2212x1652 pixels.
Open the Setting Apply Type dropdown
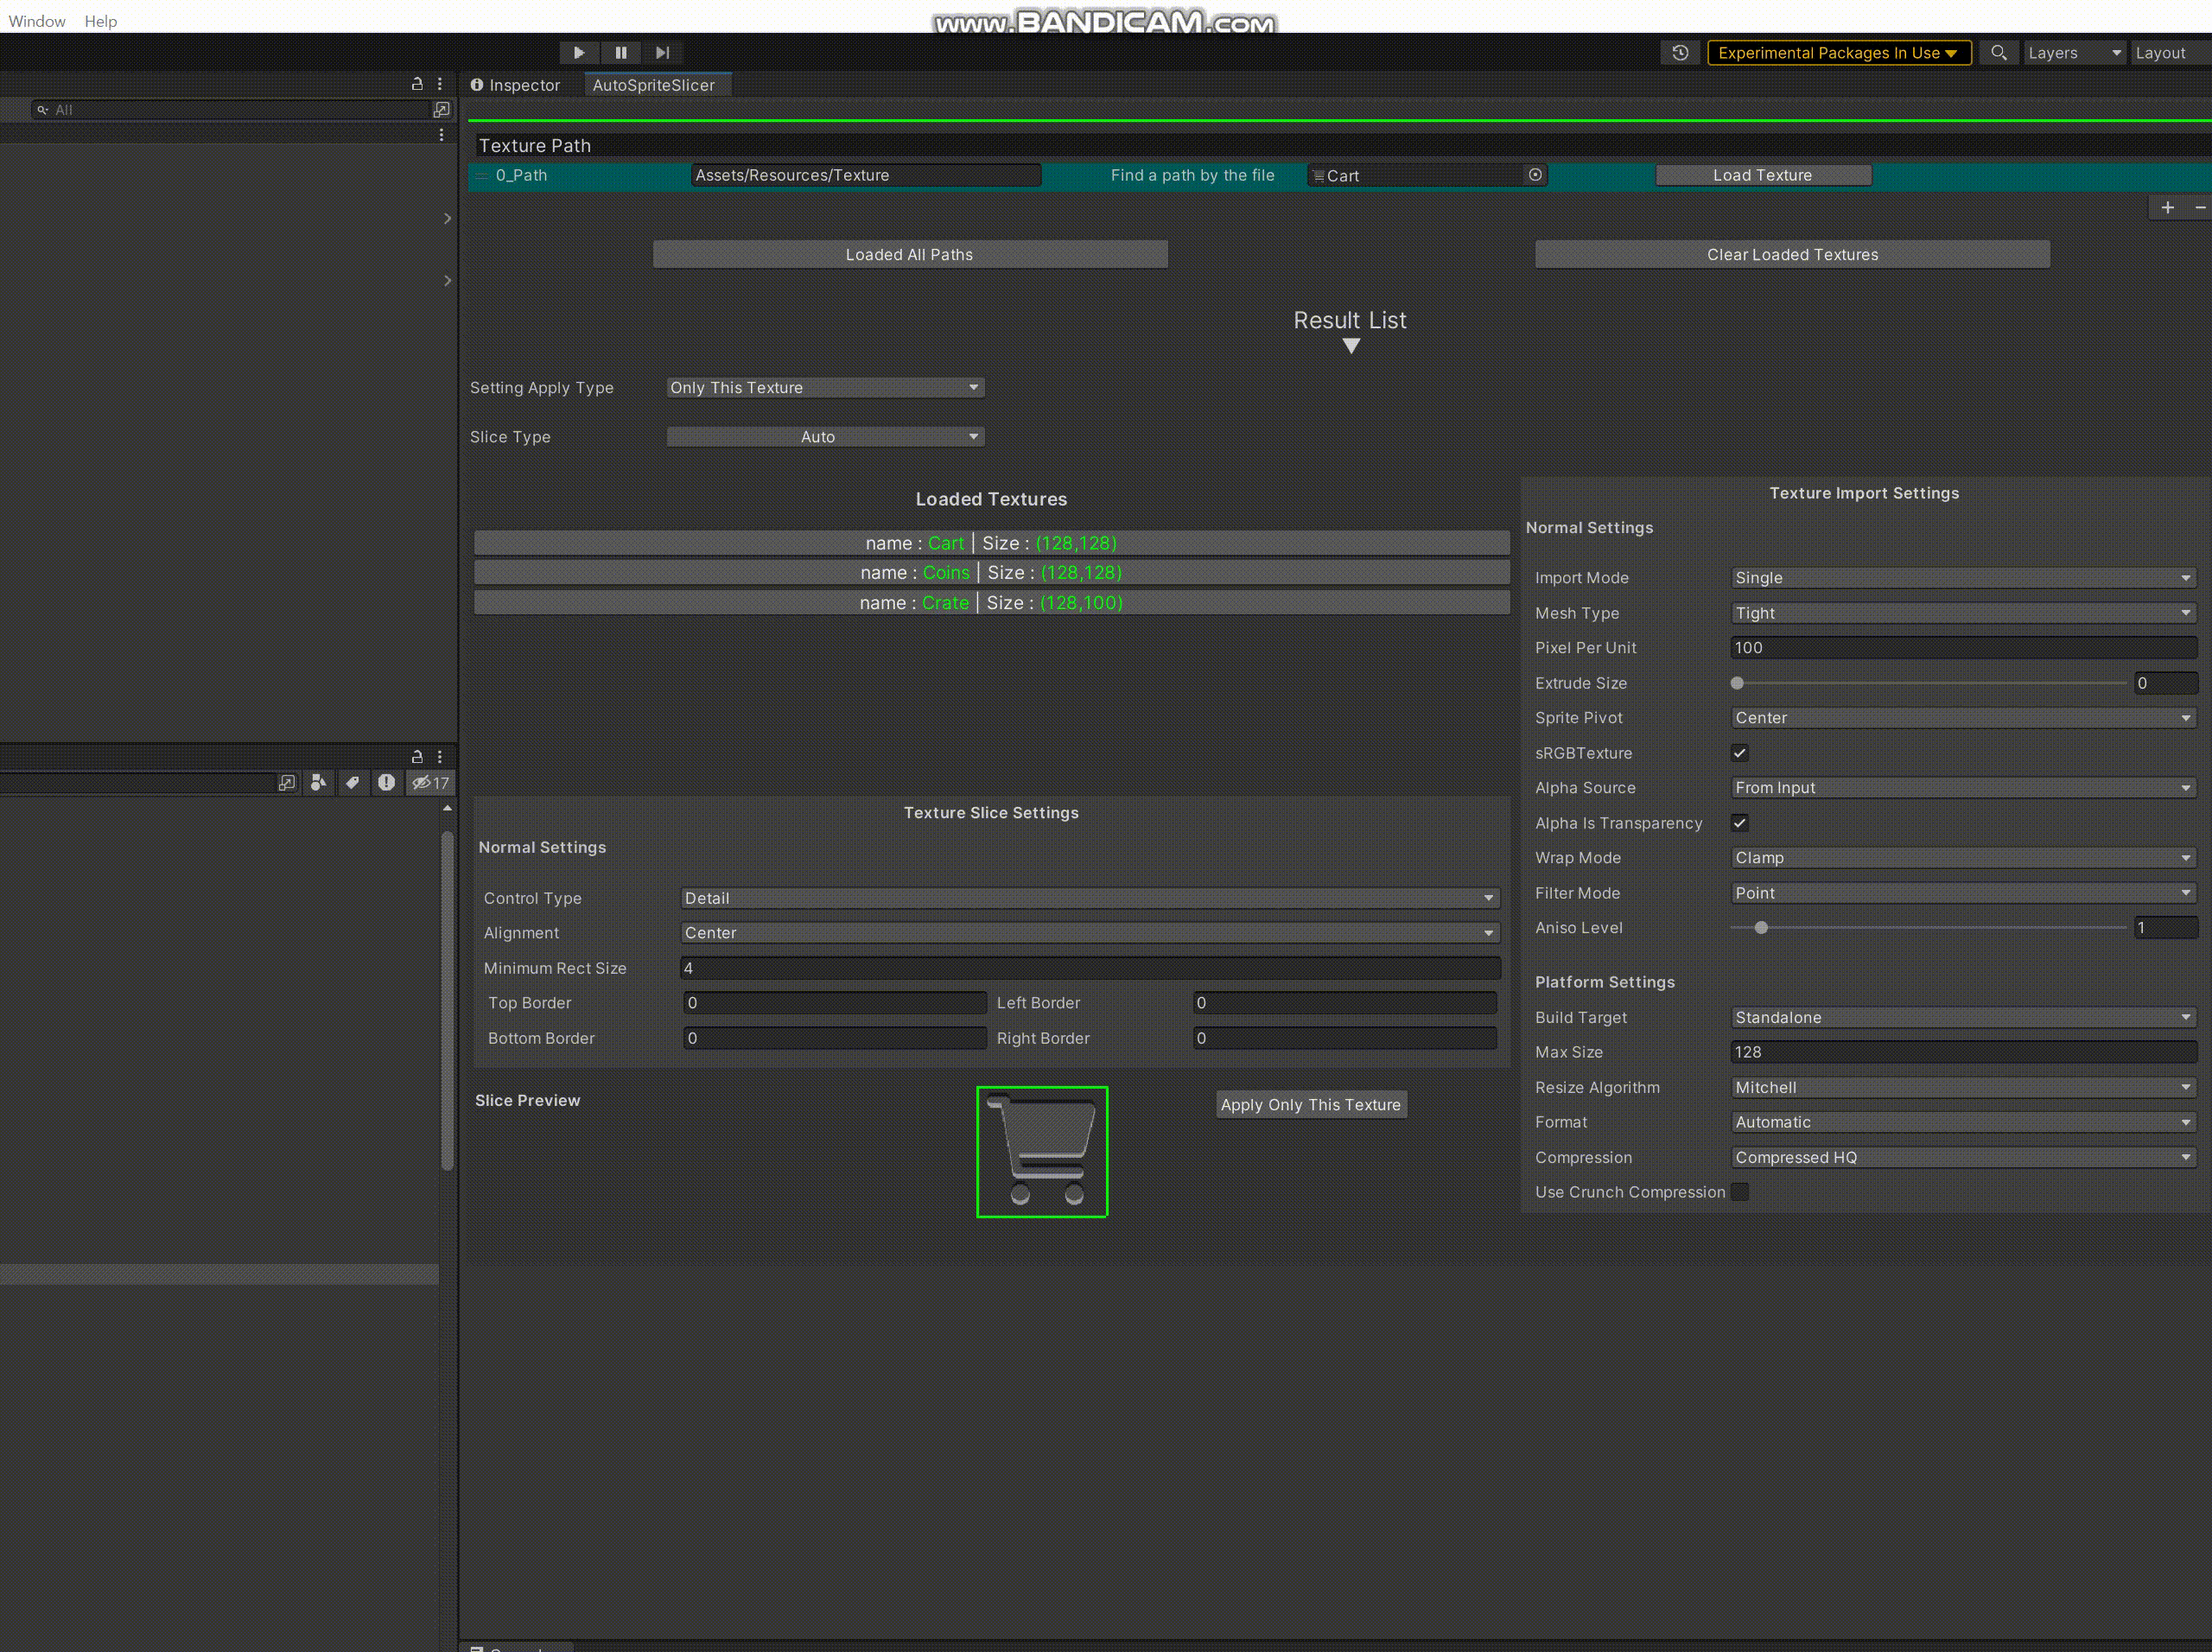[825, 388]
